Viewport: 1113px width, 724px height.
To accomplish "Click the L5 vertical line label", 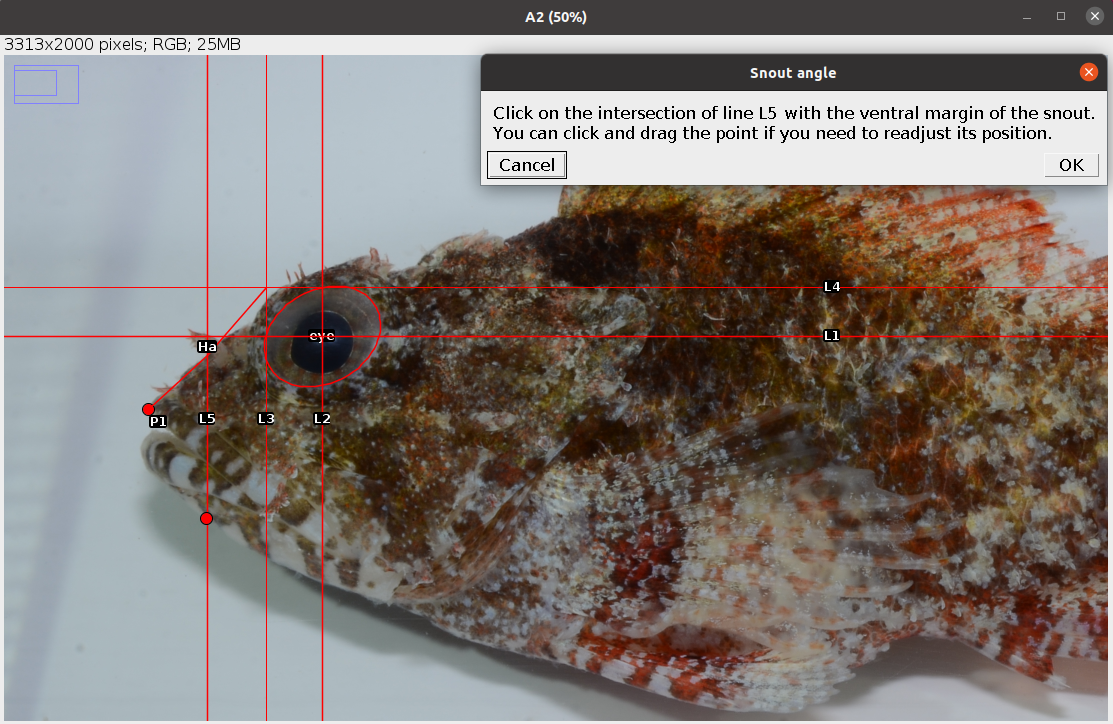I will (x=207, y=419).
